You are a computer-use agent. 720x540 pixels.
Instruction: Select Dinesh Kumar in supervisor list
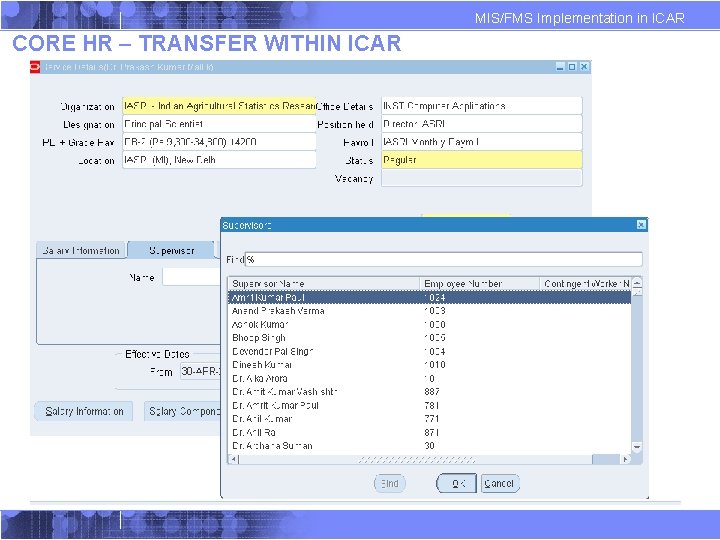tap(429, 365)
